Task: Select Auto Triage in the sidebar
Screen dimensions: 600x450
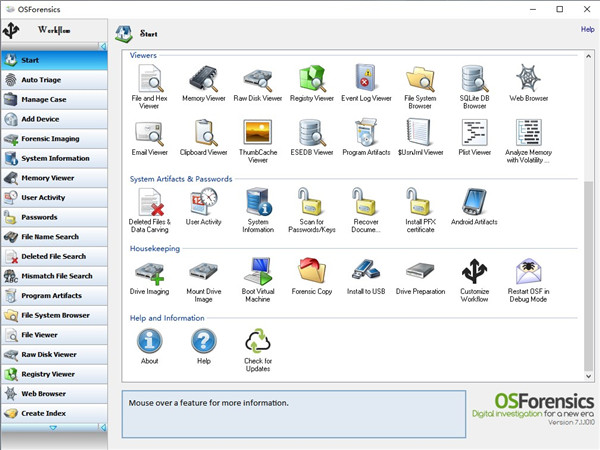Action: tap(54, 80)
